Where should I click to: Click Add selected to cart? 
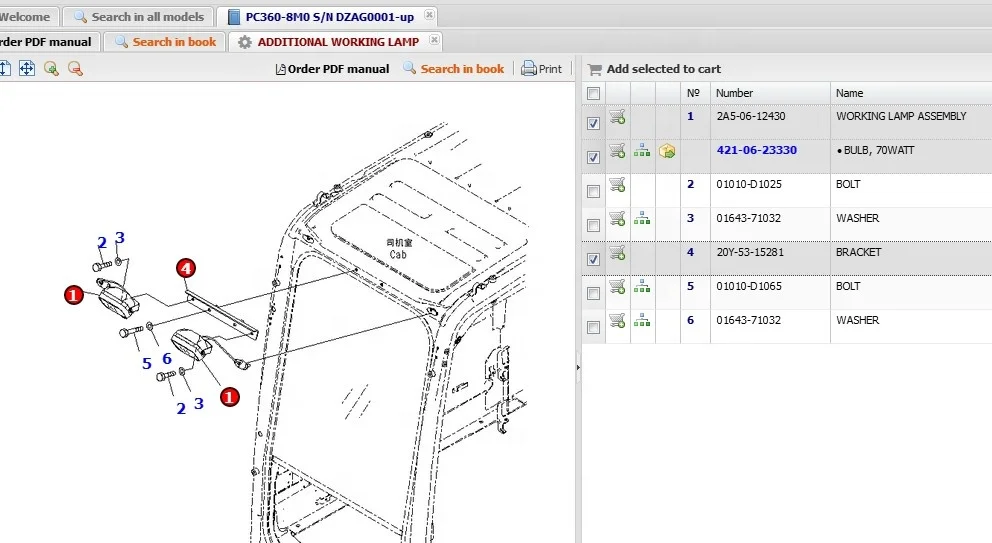coord(655,69)
